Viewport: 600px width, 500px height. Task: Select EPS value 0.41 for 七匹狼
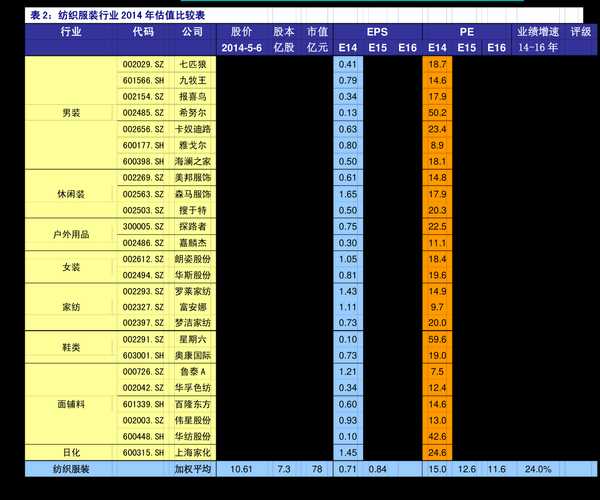tap(348, 64)
